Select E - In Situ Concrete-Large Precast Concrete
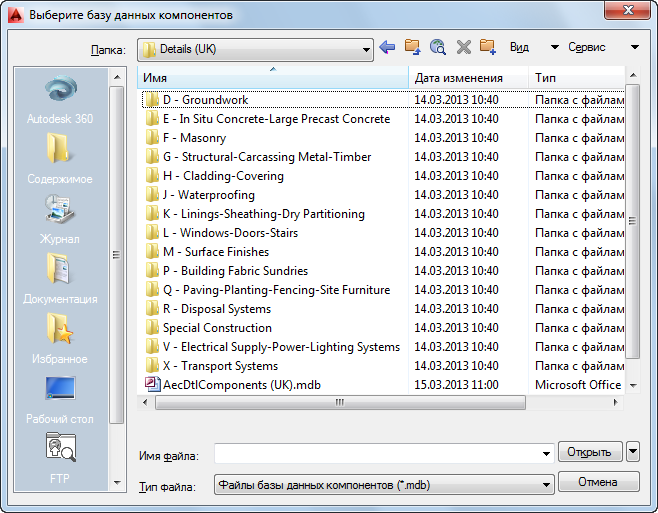 tap(276, 118)
